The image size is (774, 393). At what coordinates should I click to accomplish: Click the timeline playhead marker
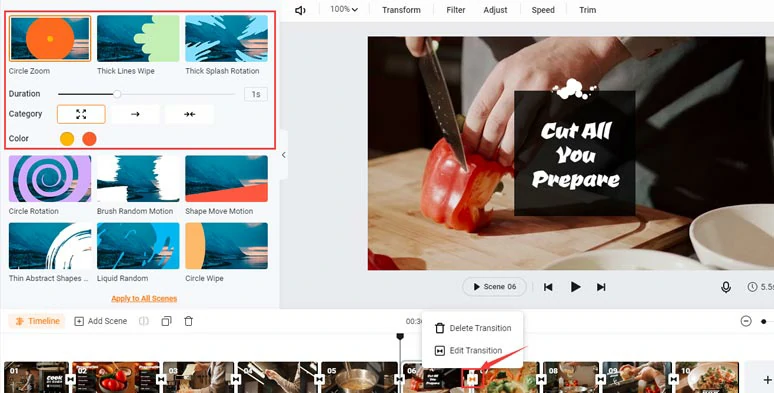tap(400, 337)
